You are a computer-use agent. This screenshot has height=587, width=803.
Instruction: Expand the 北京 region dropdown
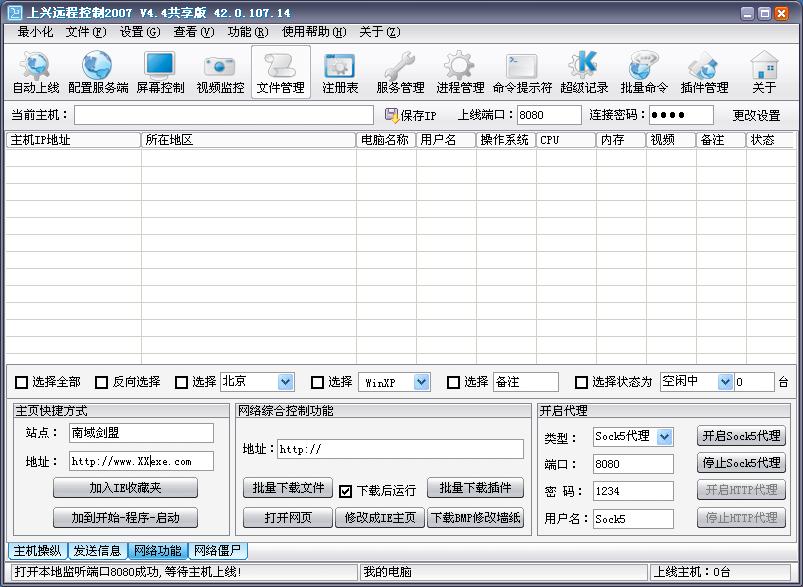(x=285, y=382)
